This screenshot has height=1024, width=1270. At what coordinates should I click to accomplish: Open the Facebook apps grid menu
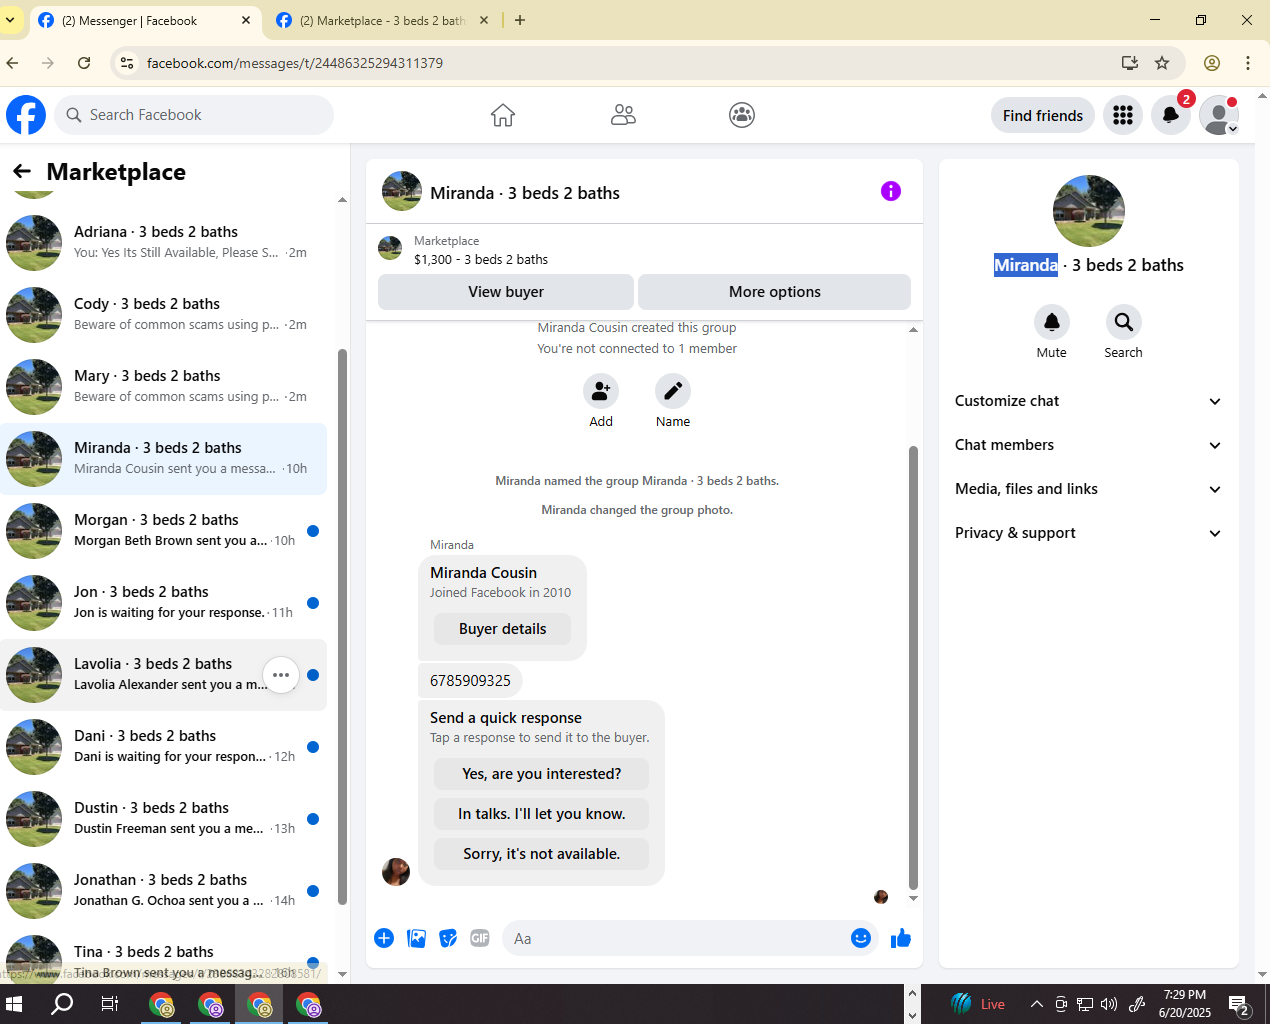click(x=1123, y=115)
